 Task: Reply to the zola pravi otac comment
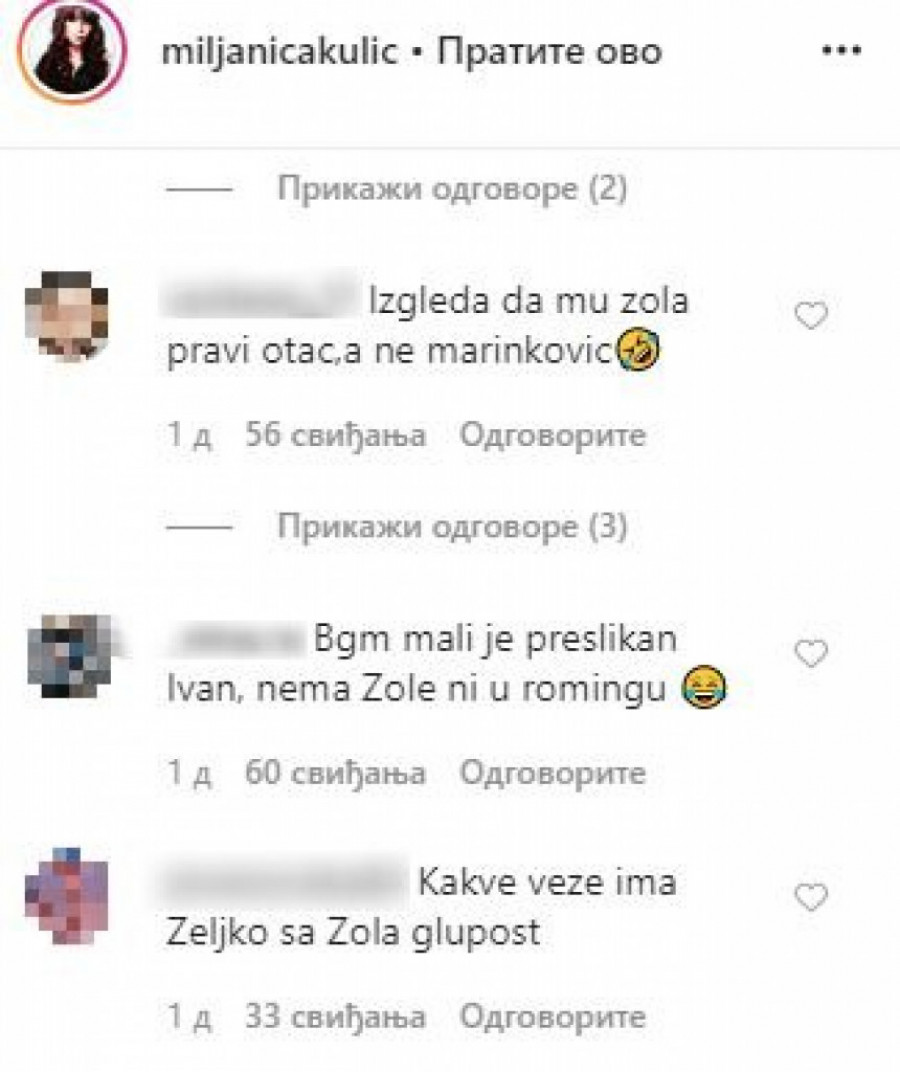click(552, 435)
